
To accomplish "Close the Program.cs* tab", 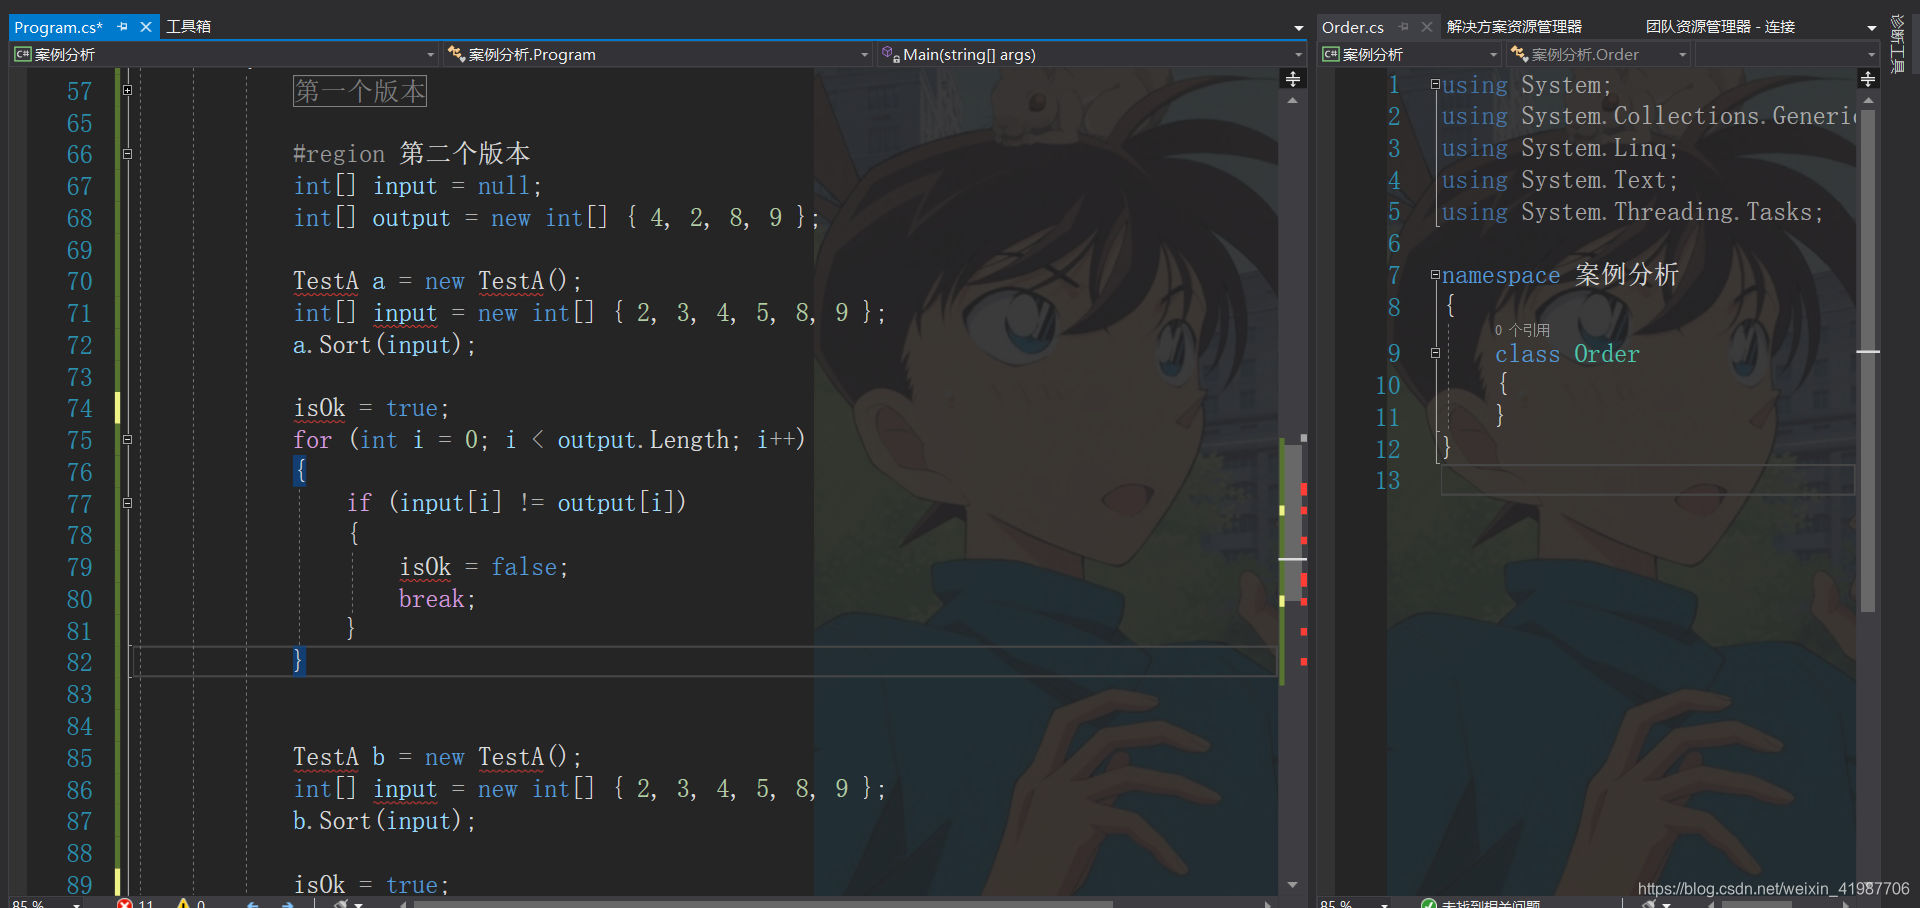I will tap(146, 27).
